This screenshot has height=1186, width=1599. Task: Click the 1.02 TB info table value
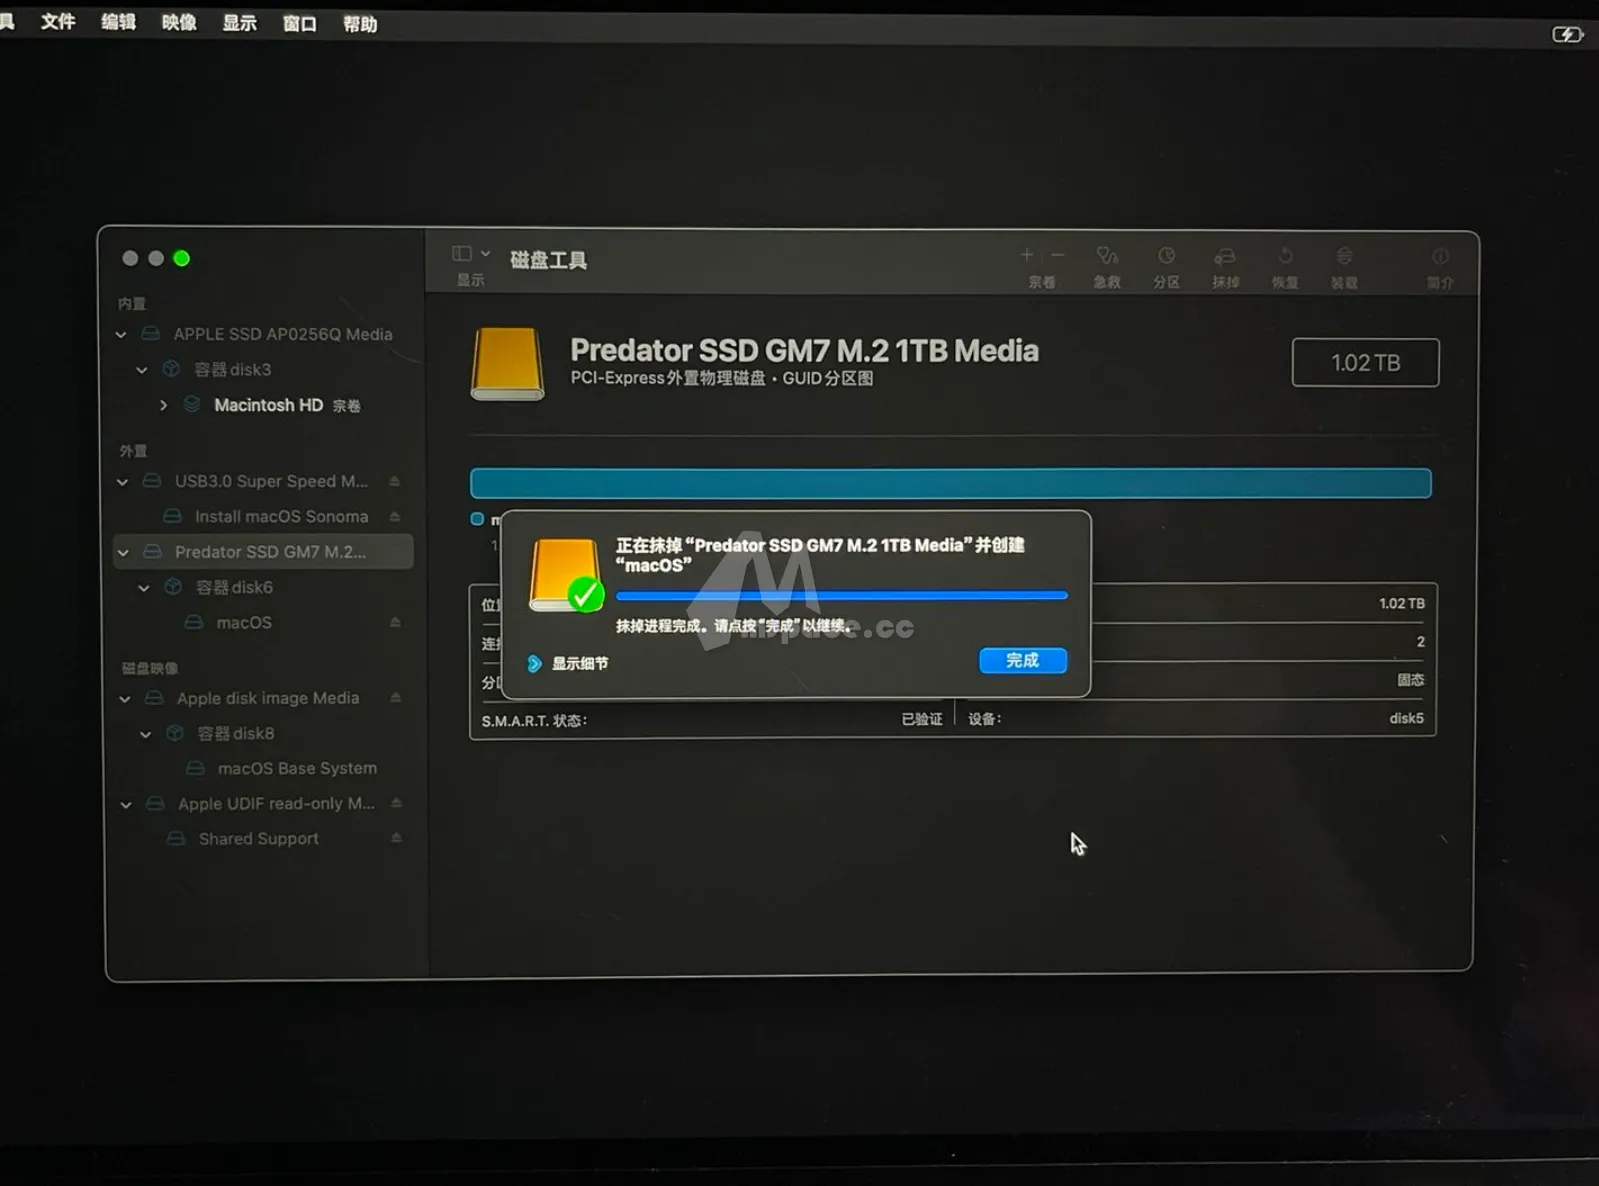pyautogui.click(x=1402, y=603)
